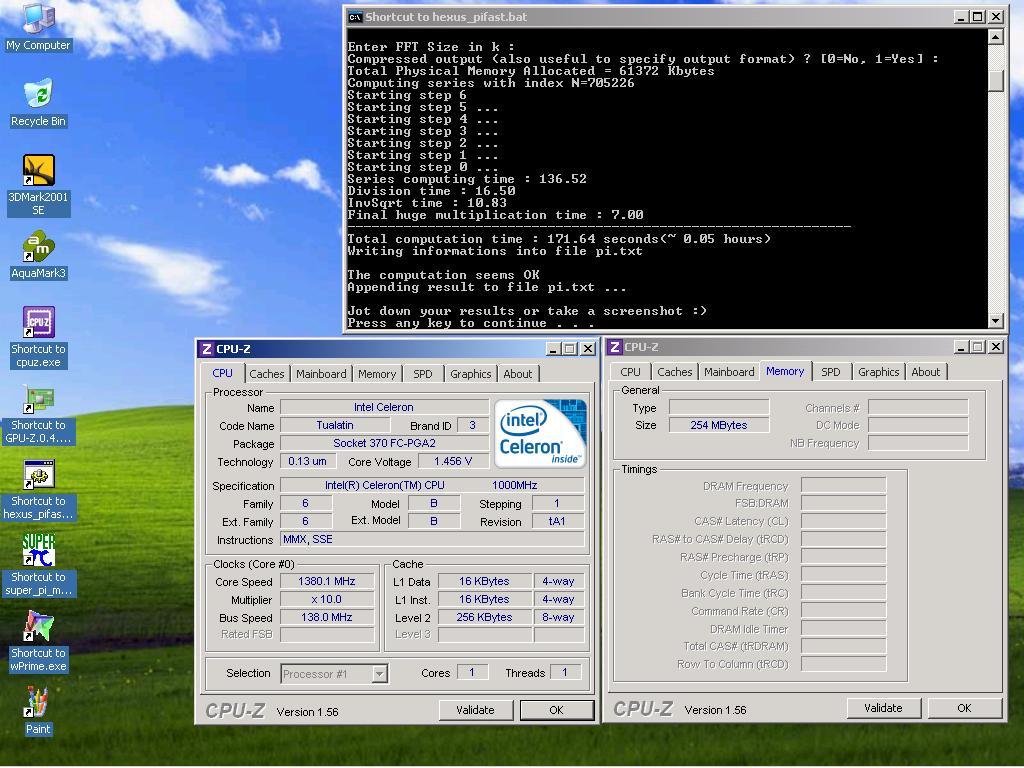Minimize the console window
This screenshot has height=768, width=1024.
(960, 17)
